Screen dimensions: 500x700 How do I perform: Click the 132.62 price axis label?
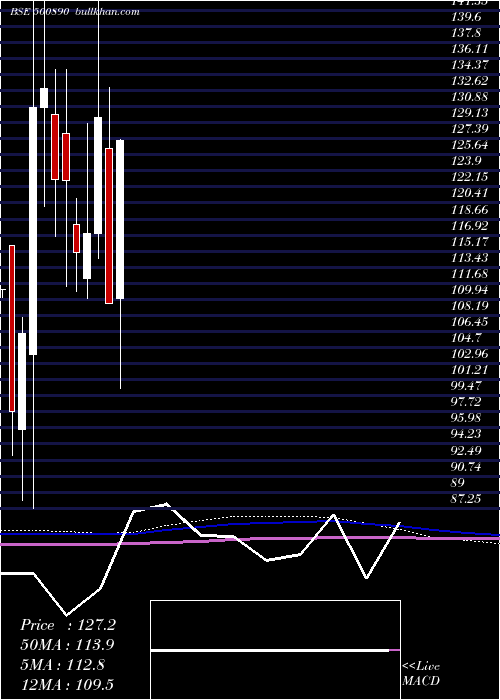[x=469, y=81]
